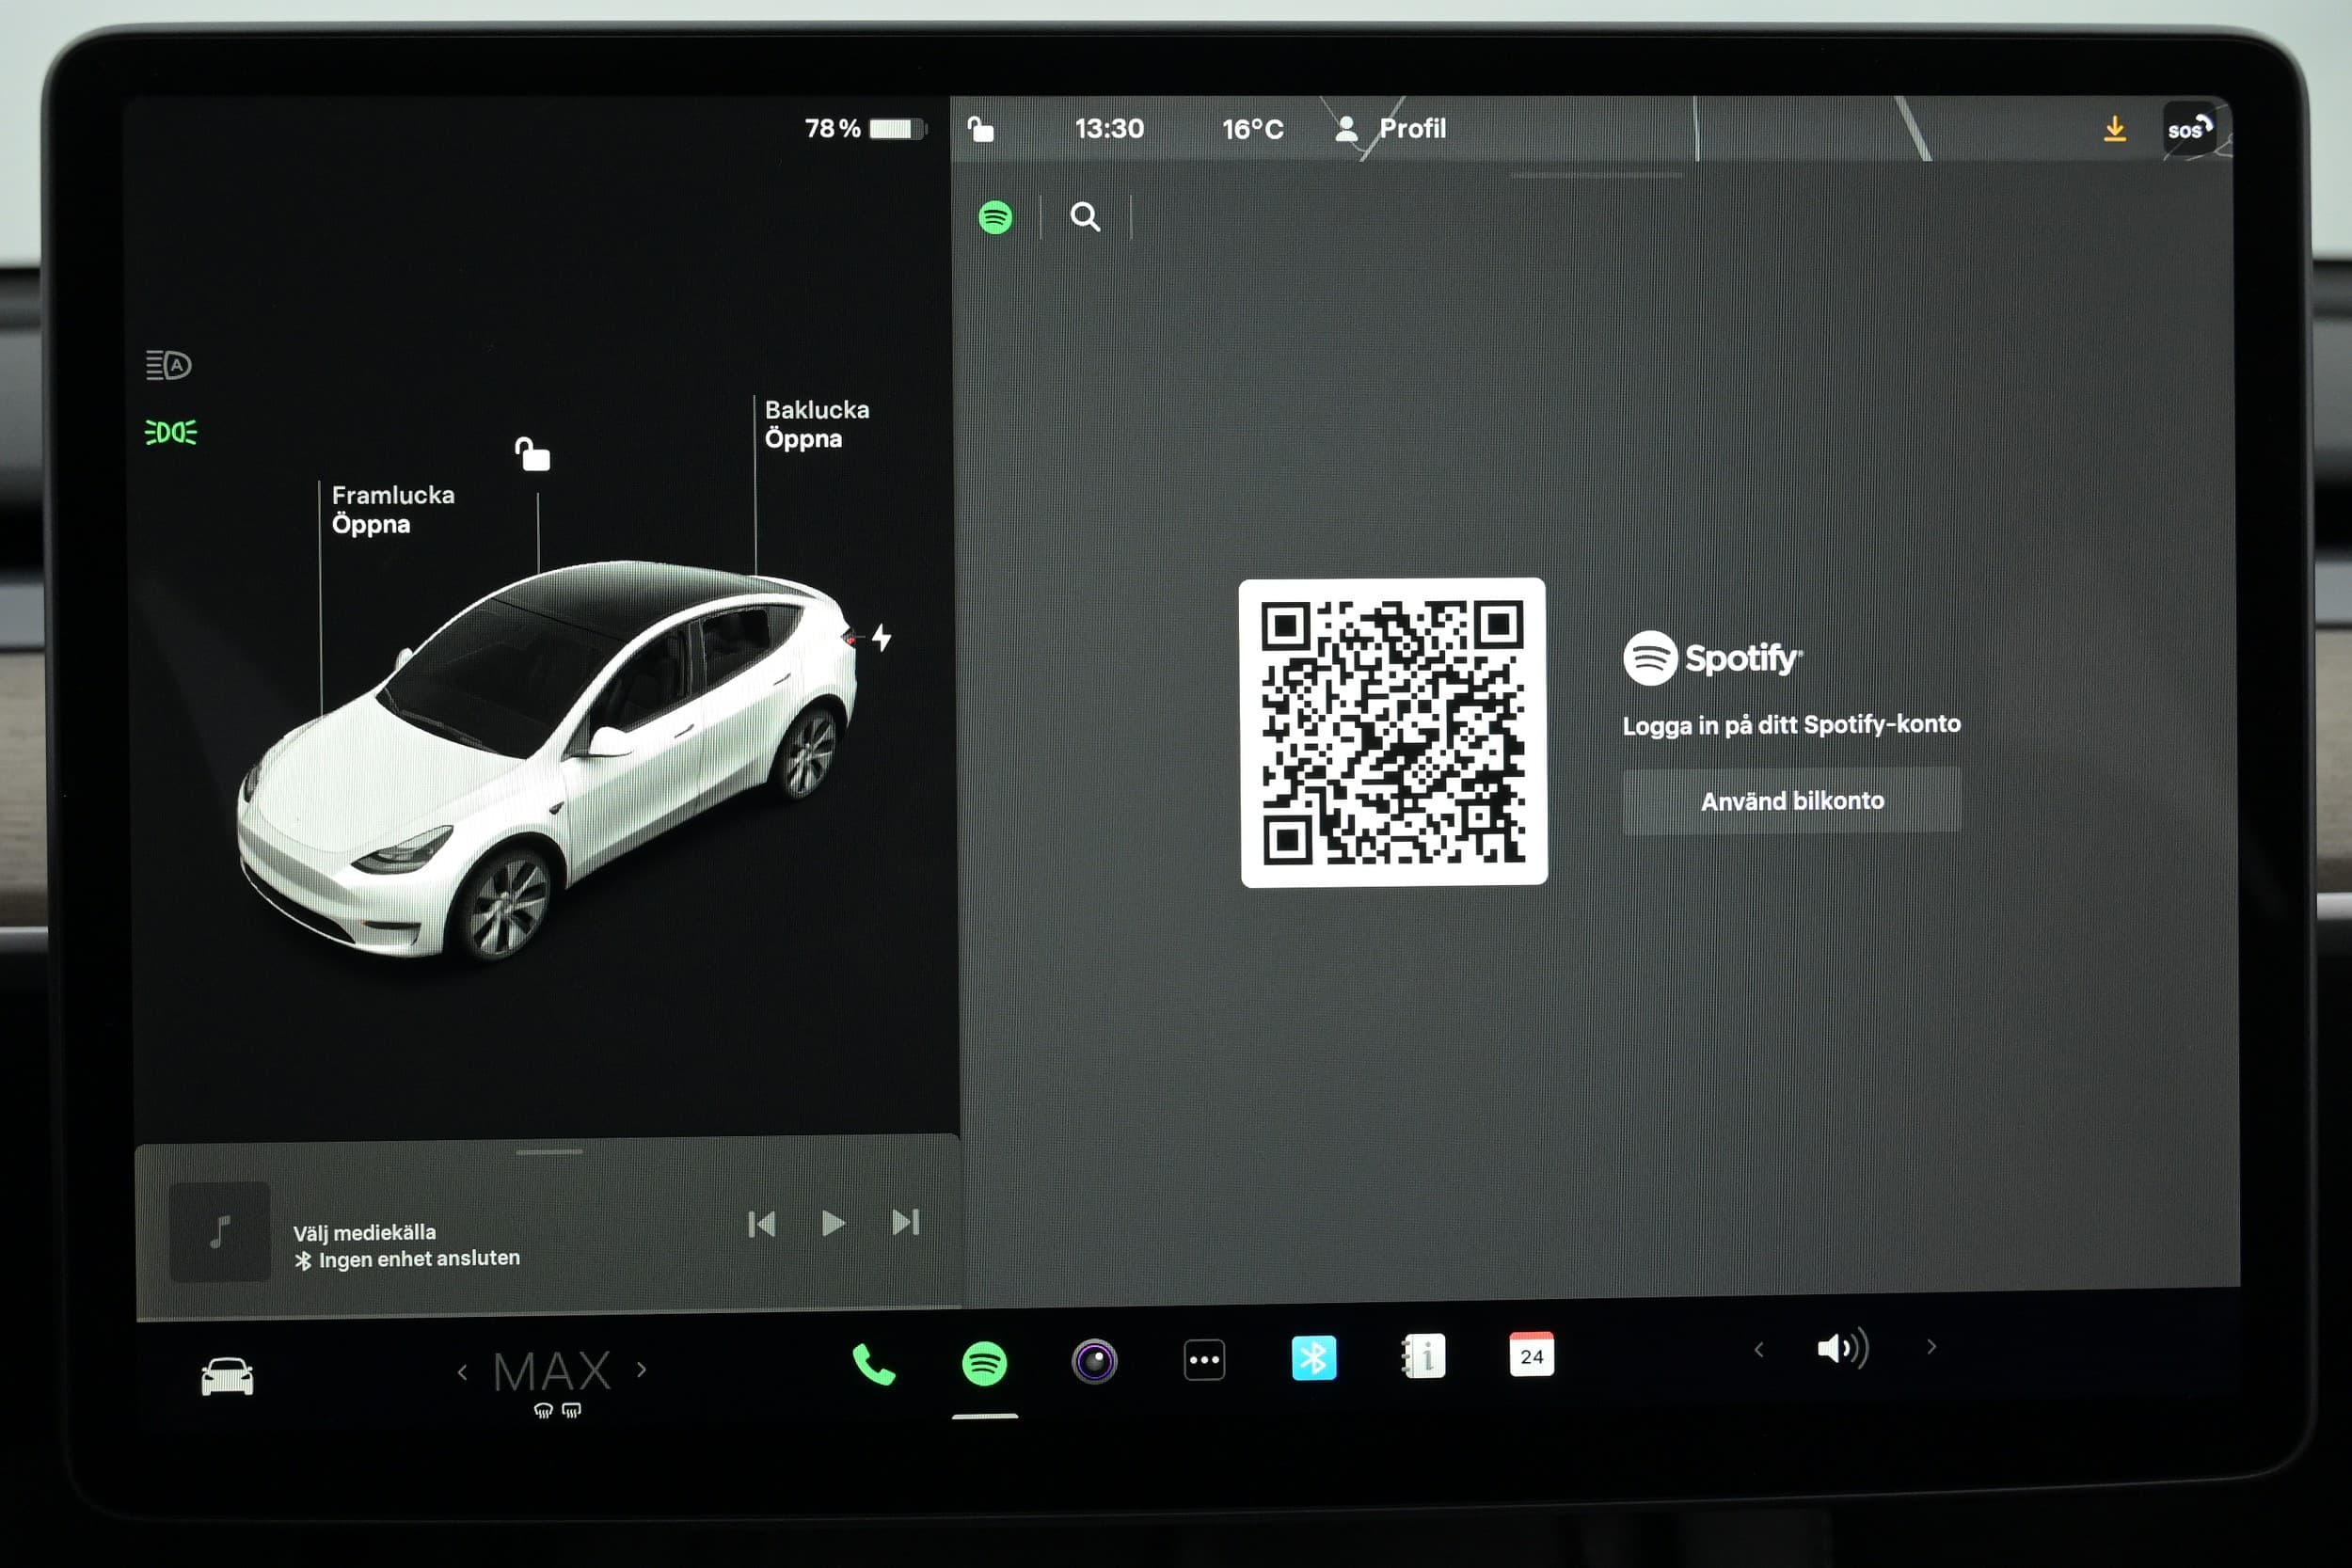Open the software update download icon
Image resolution: width=2352 pixels, height=1568 pixels.
tap(2114, 129)
